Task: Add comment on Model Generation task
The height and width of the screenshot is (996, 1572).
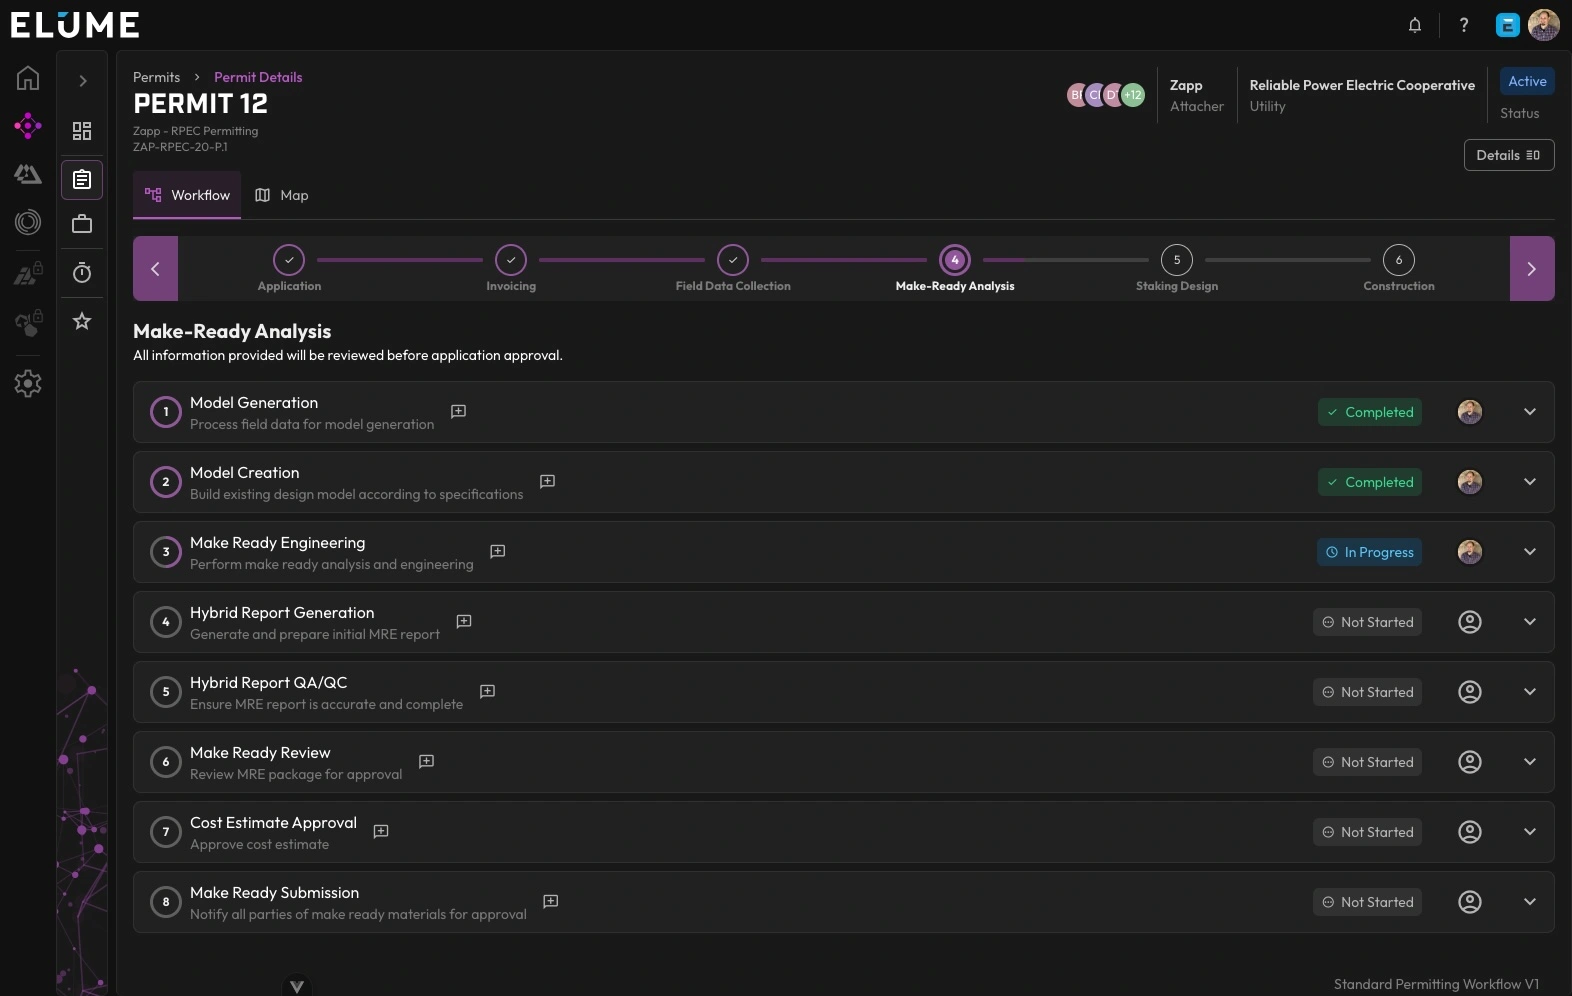Action: (458, 411)
